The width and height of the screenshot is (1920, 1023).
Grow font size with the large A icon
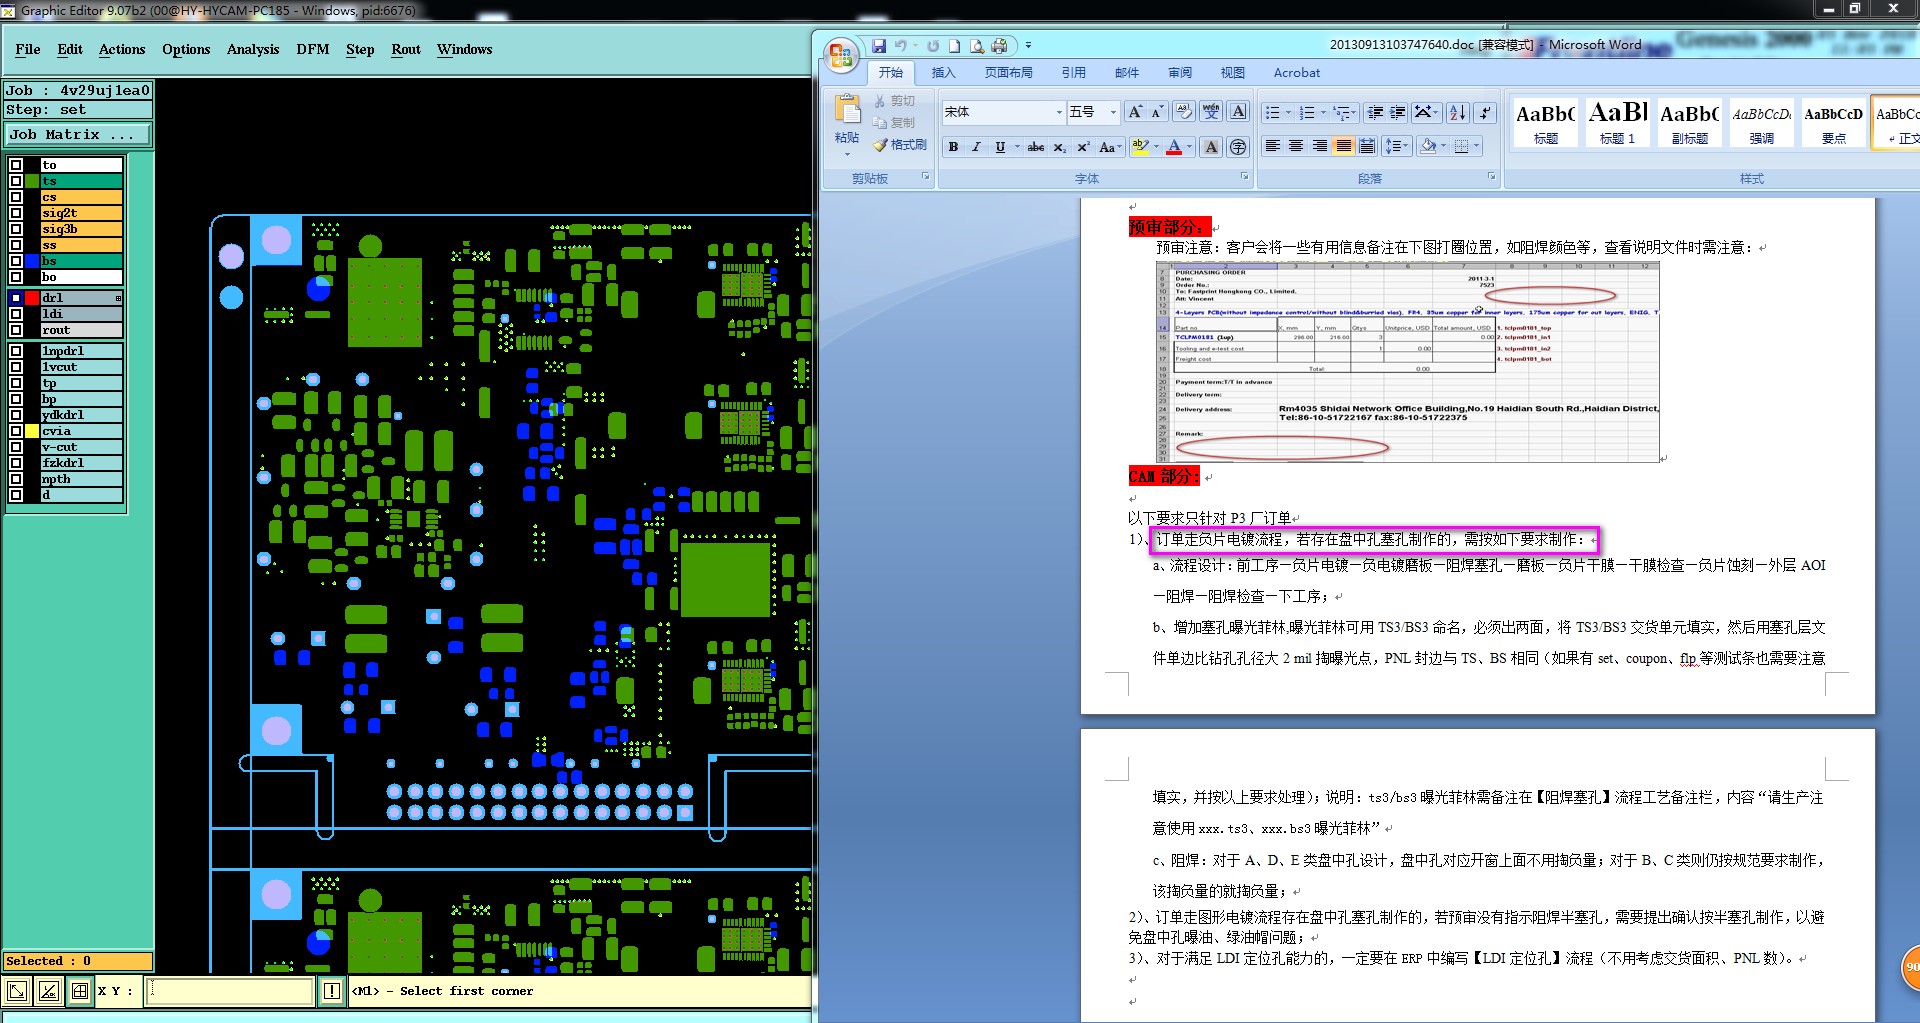1135,112
